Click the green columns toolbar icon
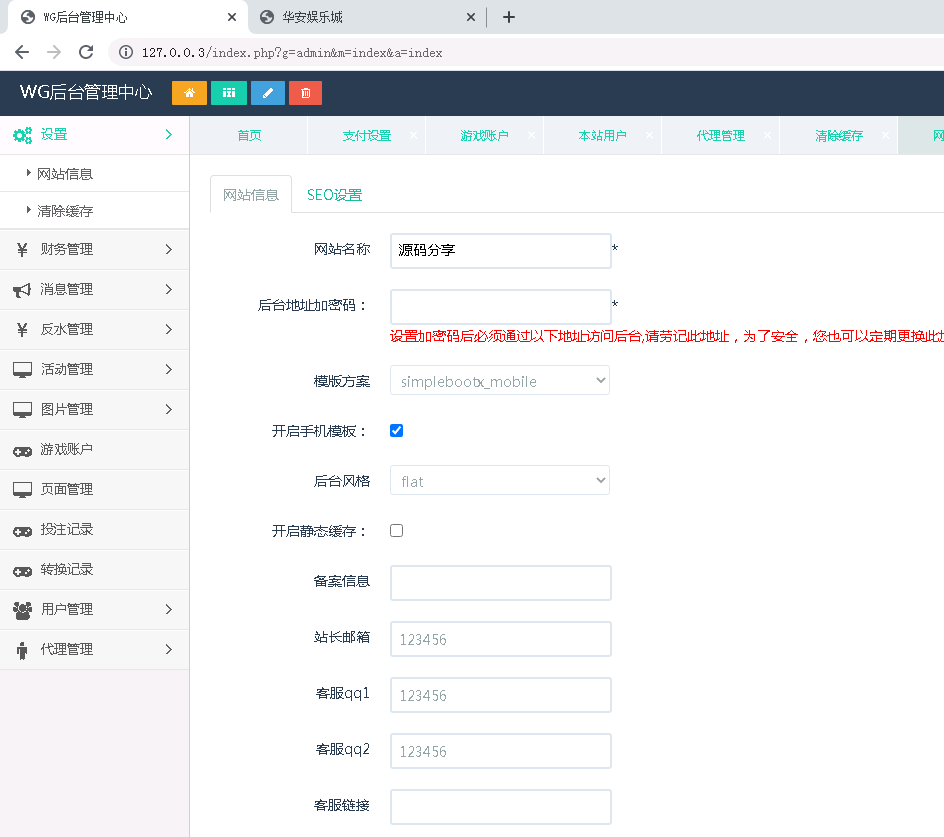This screenshot has width=944, height=837. pos(229,93)
